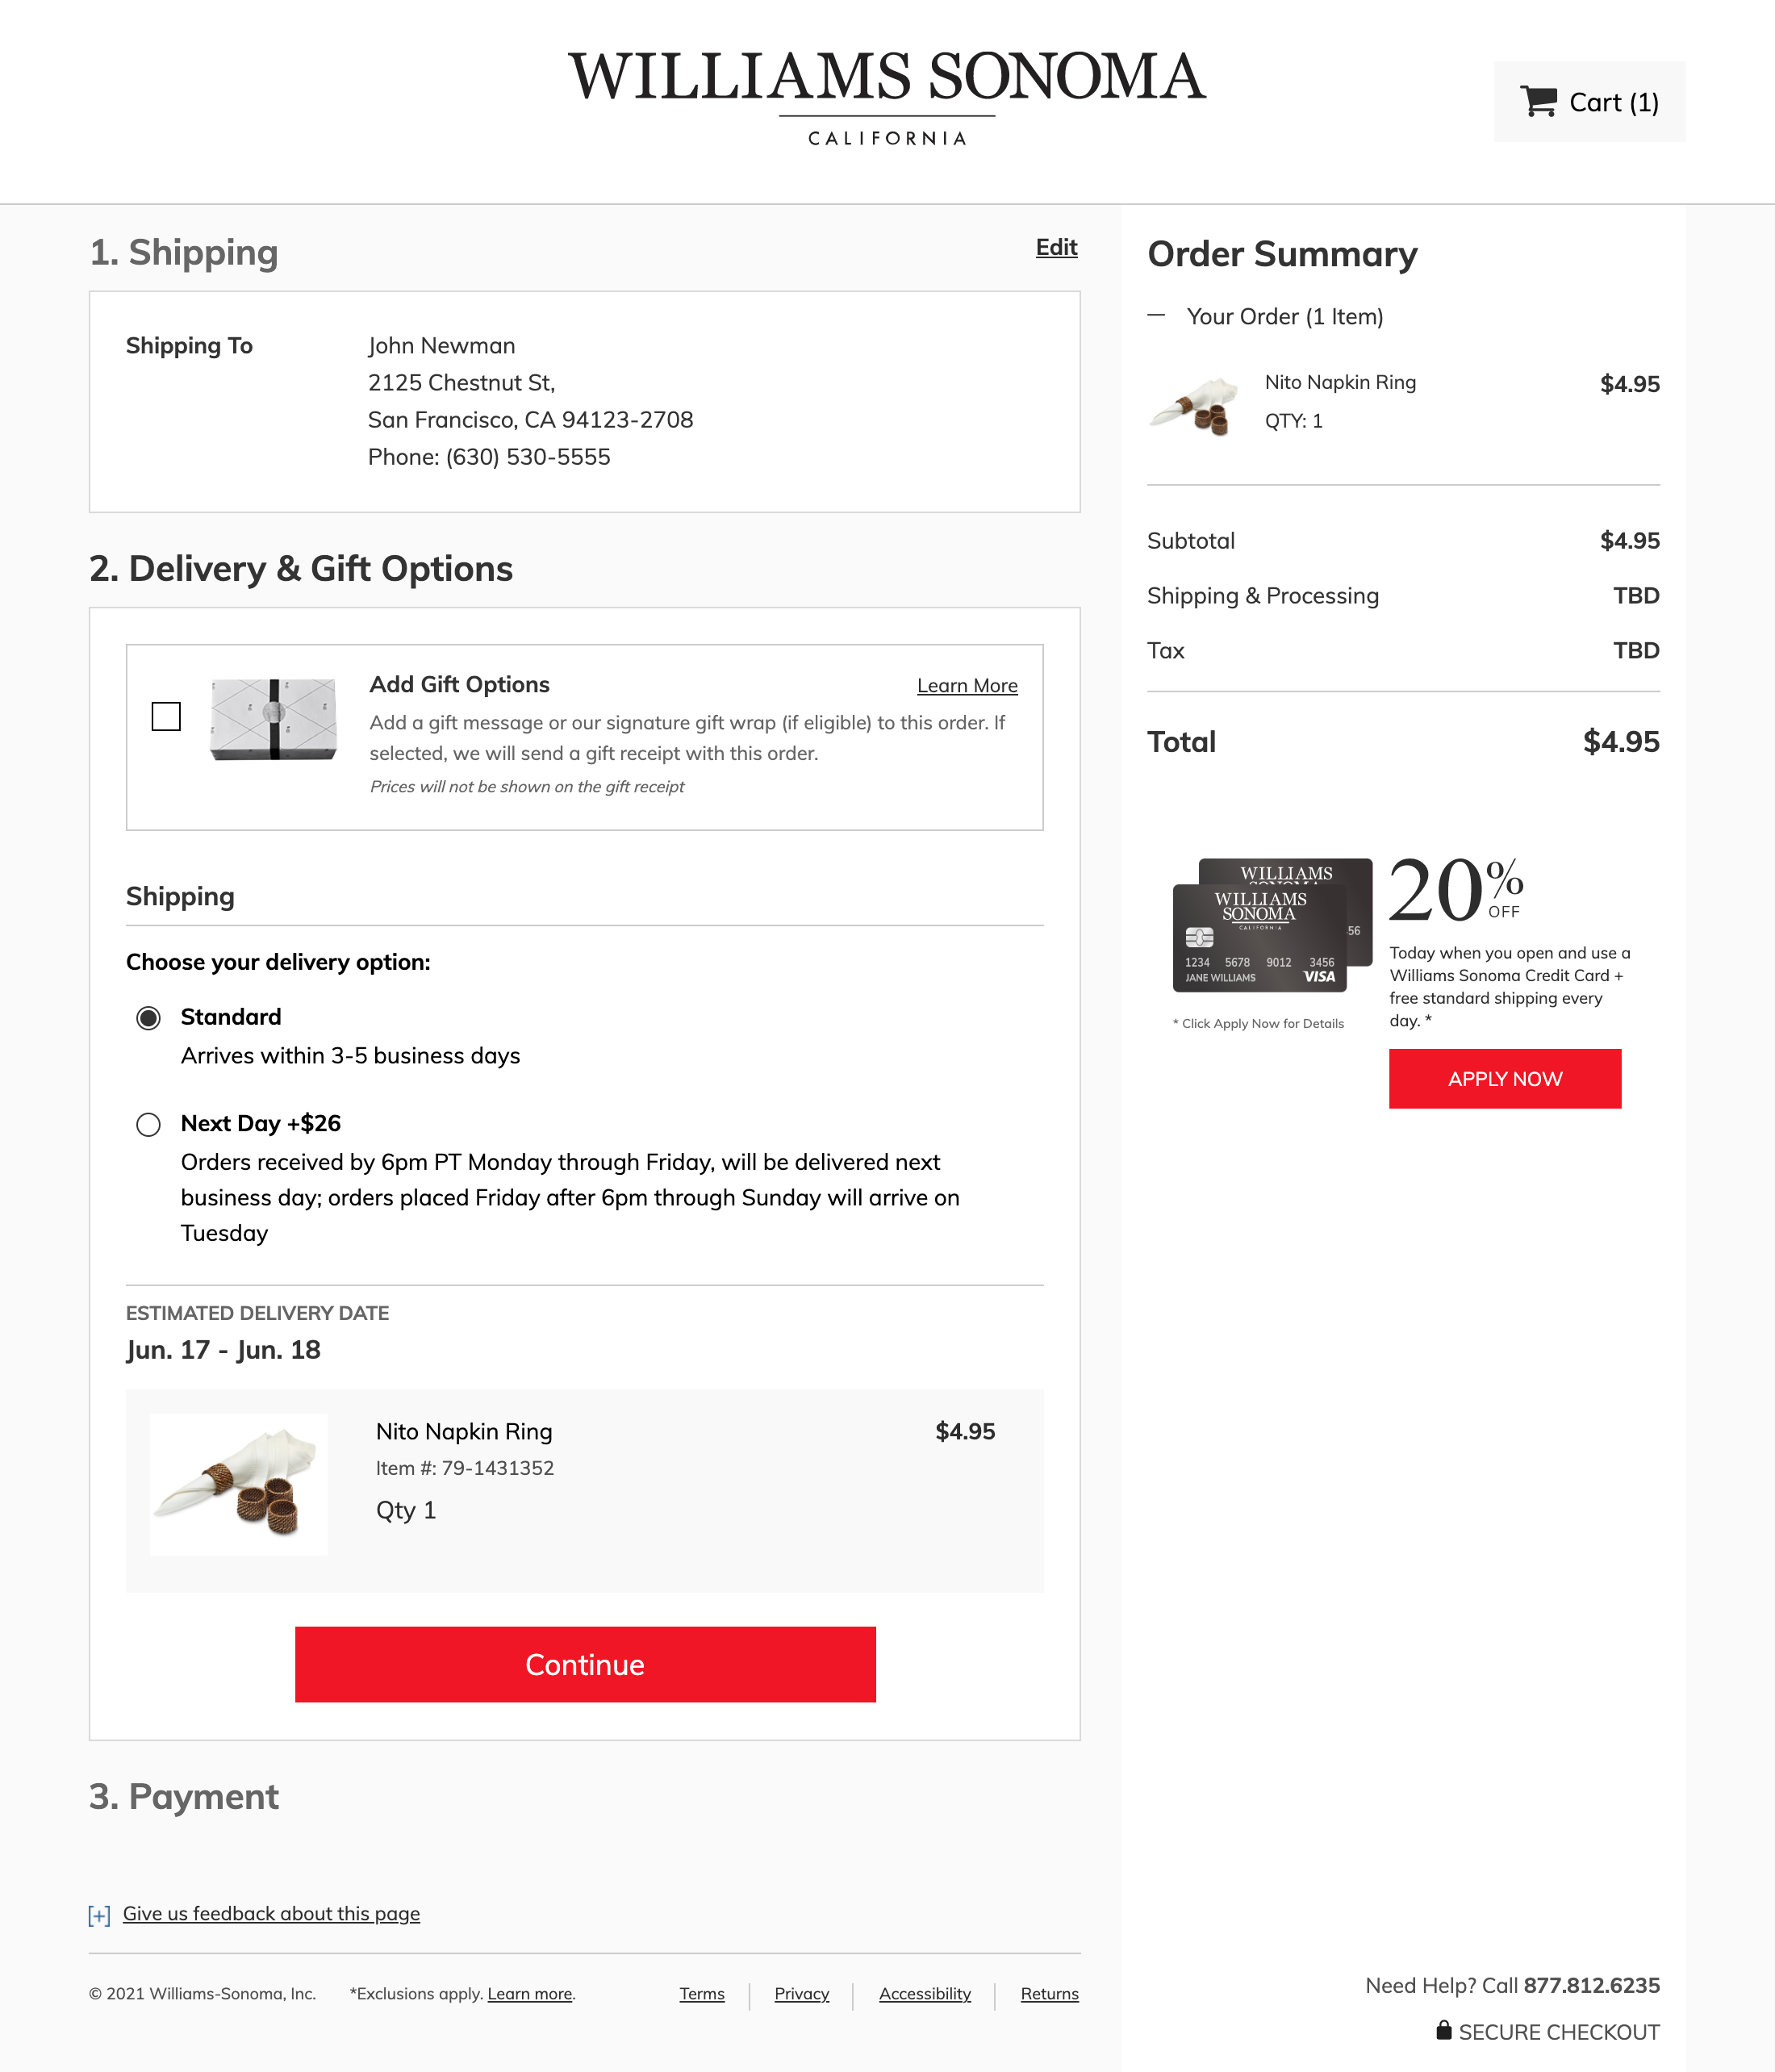This screenshot has width=1775, height=2072.
Task: View the Returns policy
Action: pos(1049,1994)
